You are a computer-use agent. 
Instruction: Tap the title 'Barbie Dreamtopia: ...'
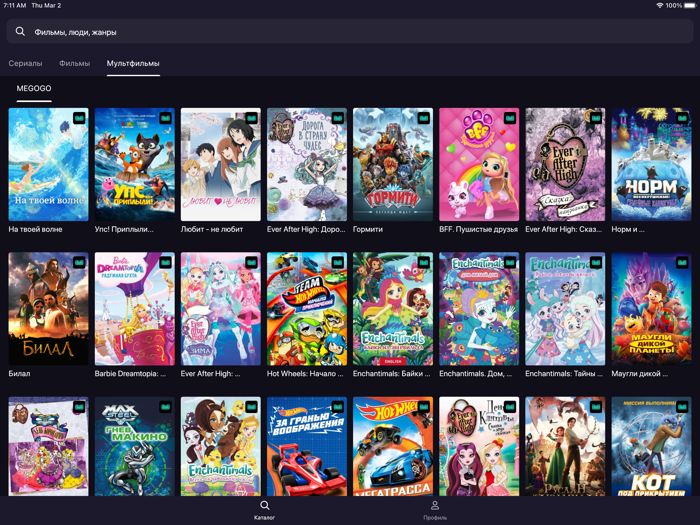coord(130,374)
